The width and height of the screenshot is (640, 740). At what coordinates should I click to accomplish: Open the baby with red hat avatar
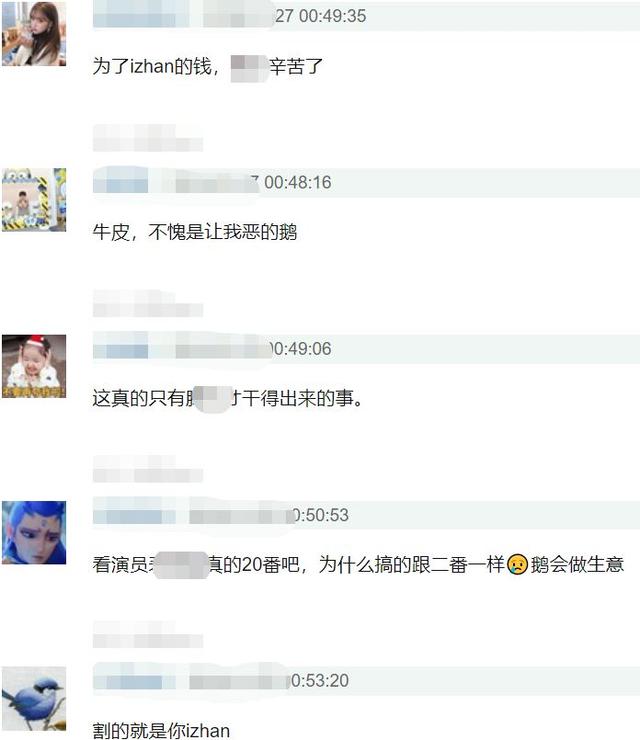point(34,366)
